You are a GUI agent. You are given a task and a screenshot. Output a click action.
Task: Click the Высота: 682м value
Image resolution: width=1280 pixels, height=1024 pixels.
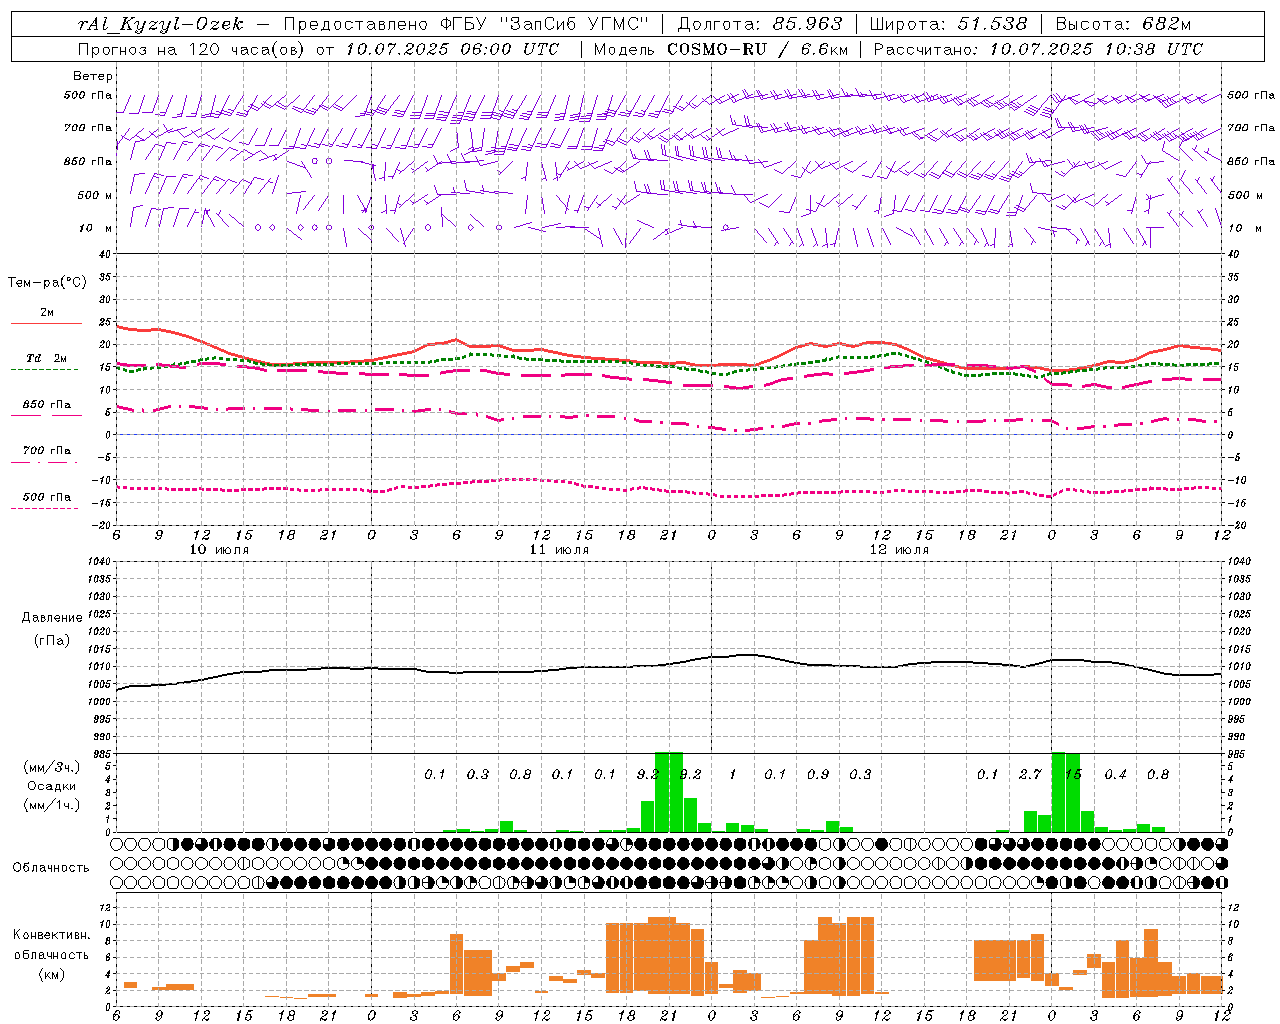click(1123, 24)
